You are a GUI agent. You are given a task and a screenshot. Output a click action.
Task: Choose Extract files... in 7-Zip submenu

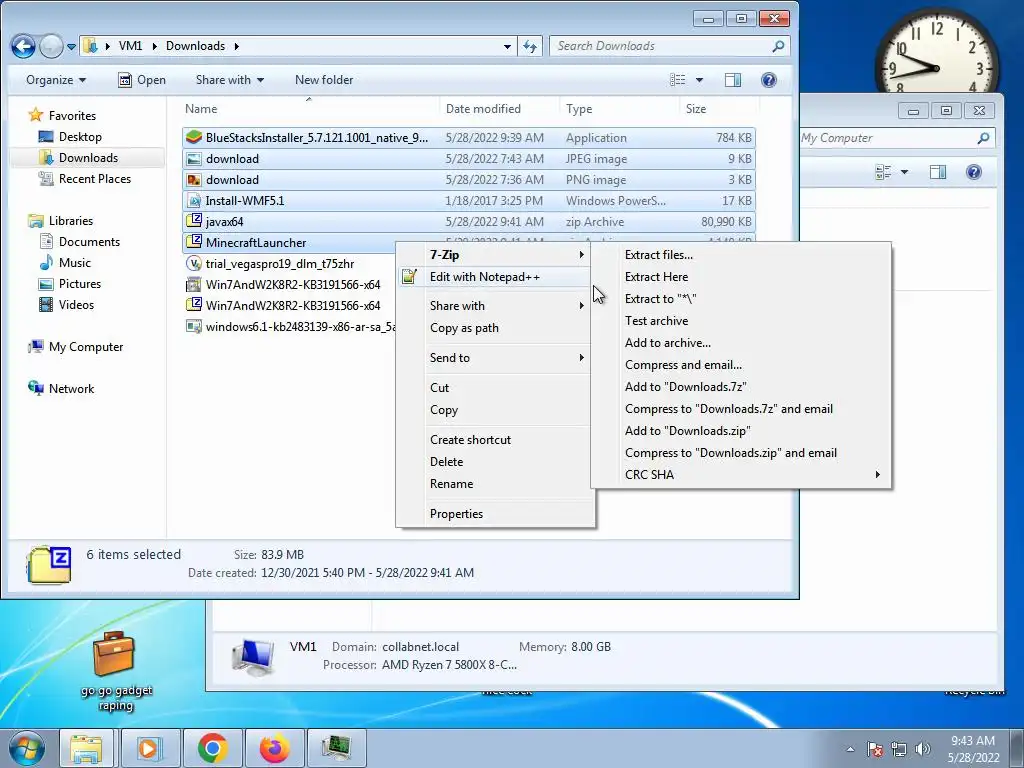741,255
